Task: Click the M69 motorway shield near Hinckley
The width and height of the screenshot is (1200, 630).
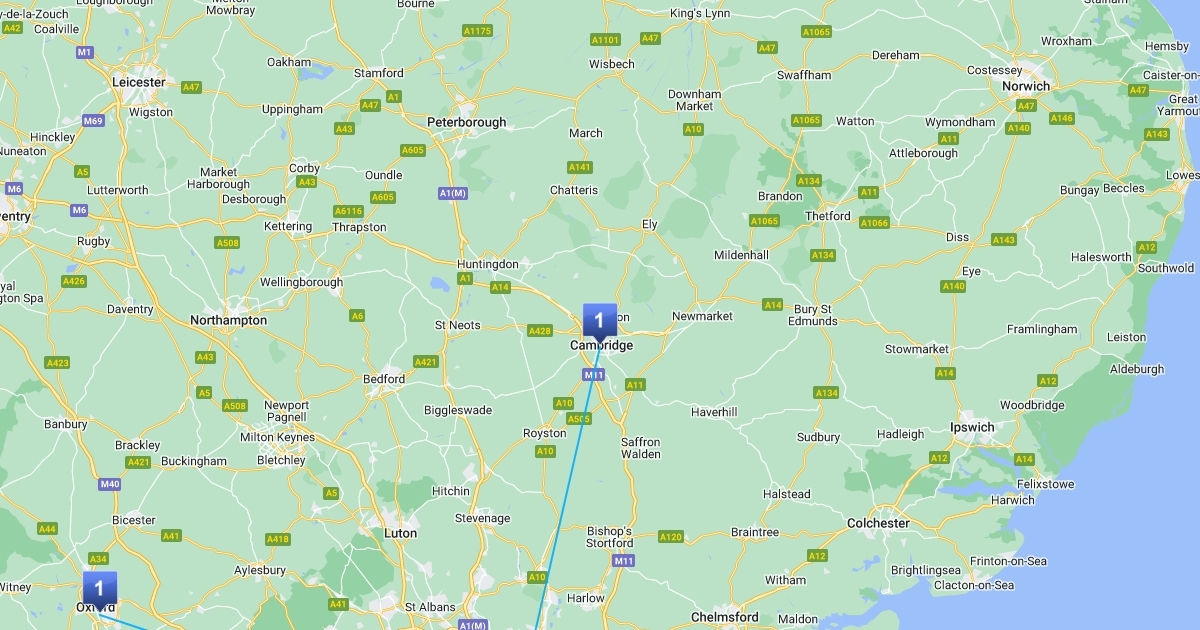Action: (93, 121)
